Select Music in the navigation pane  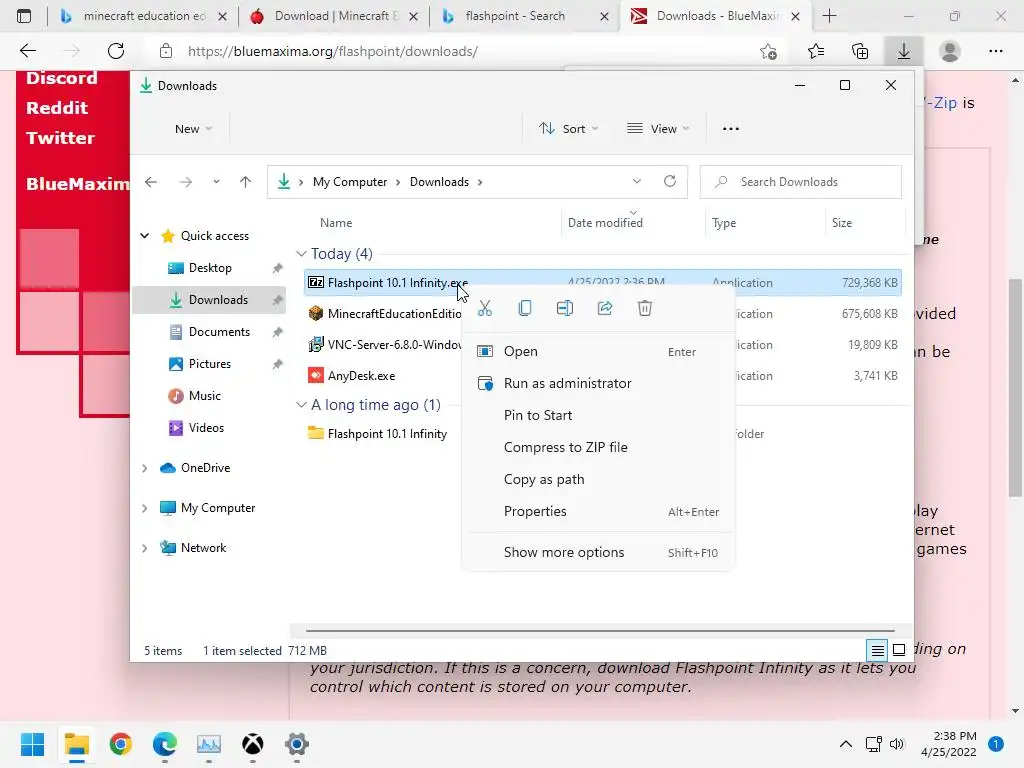click(205, 396)
